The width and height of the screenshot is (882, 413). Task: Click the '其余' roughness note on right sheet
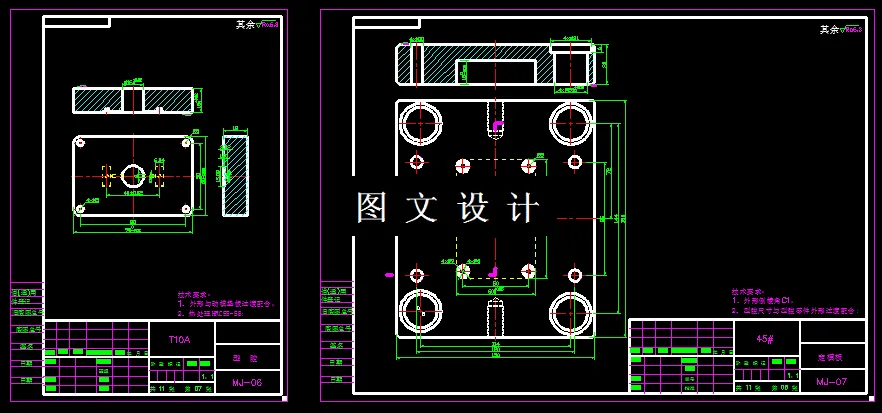(829, 30)
